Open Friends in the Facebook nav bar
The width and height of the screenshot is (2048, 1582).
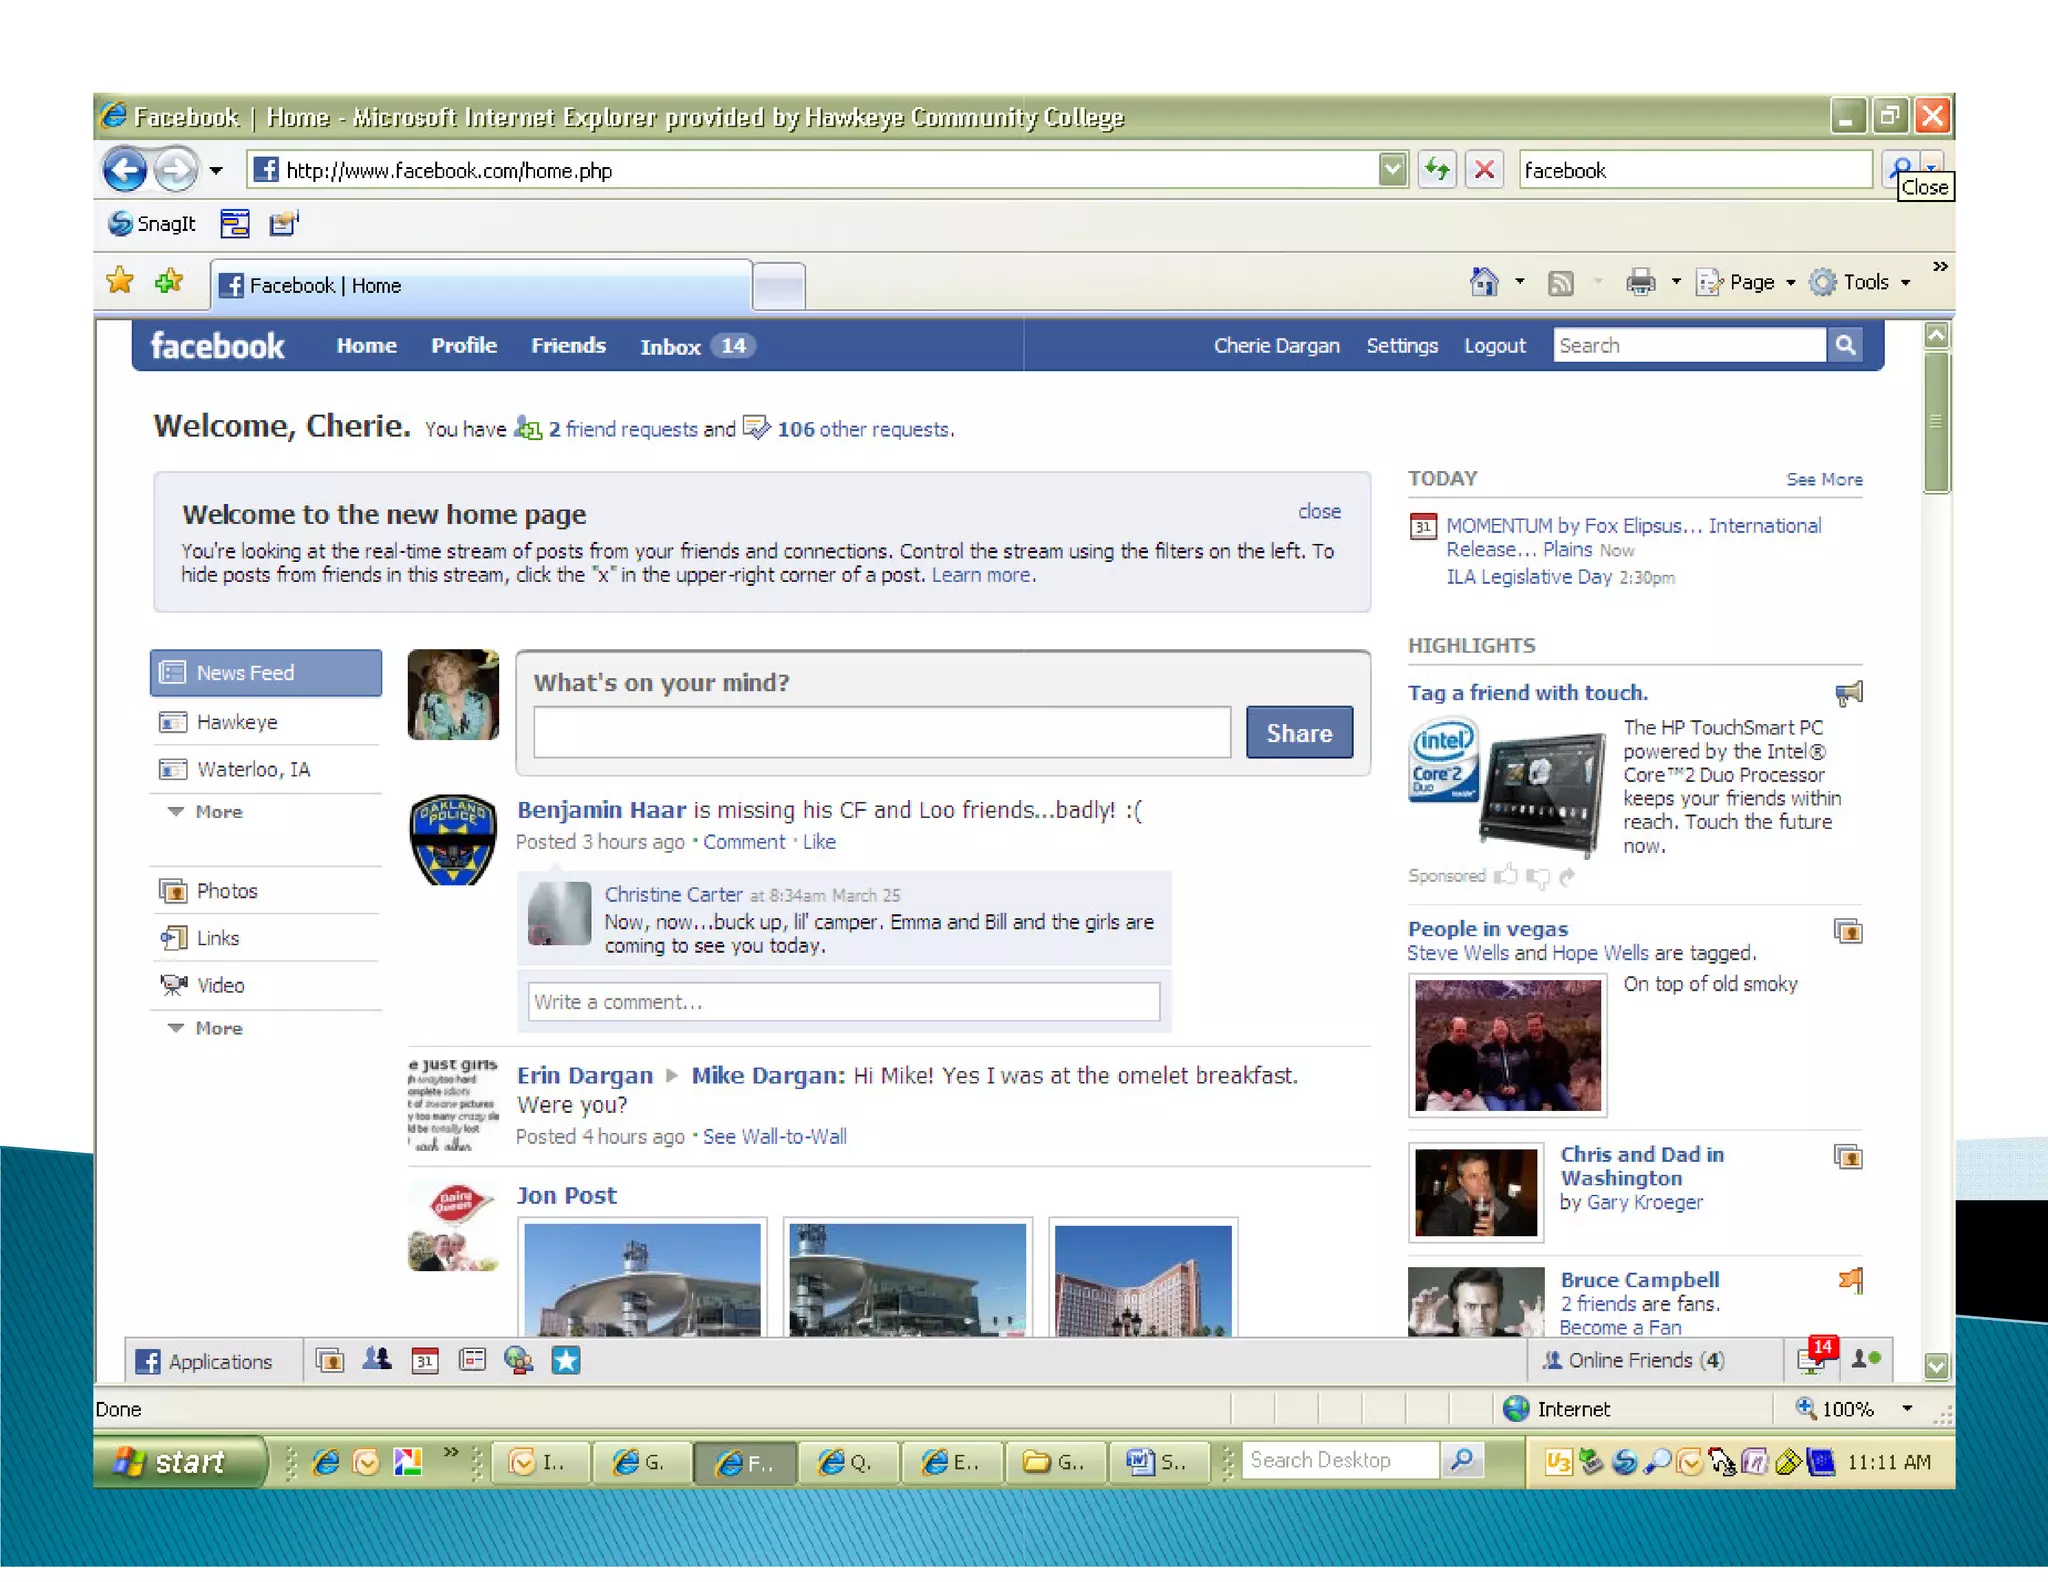(x=568, y=346)
